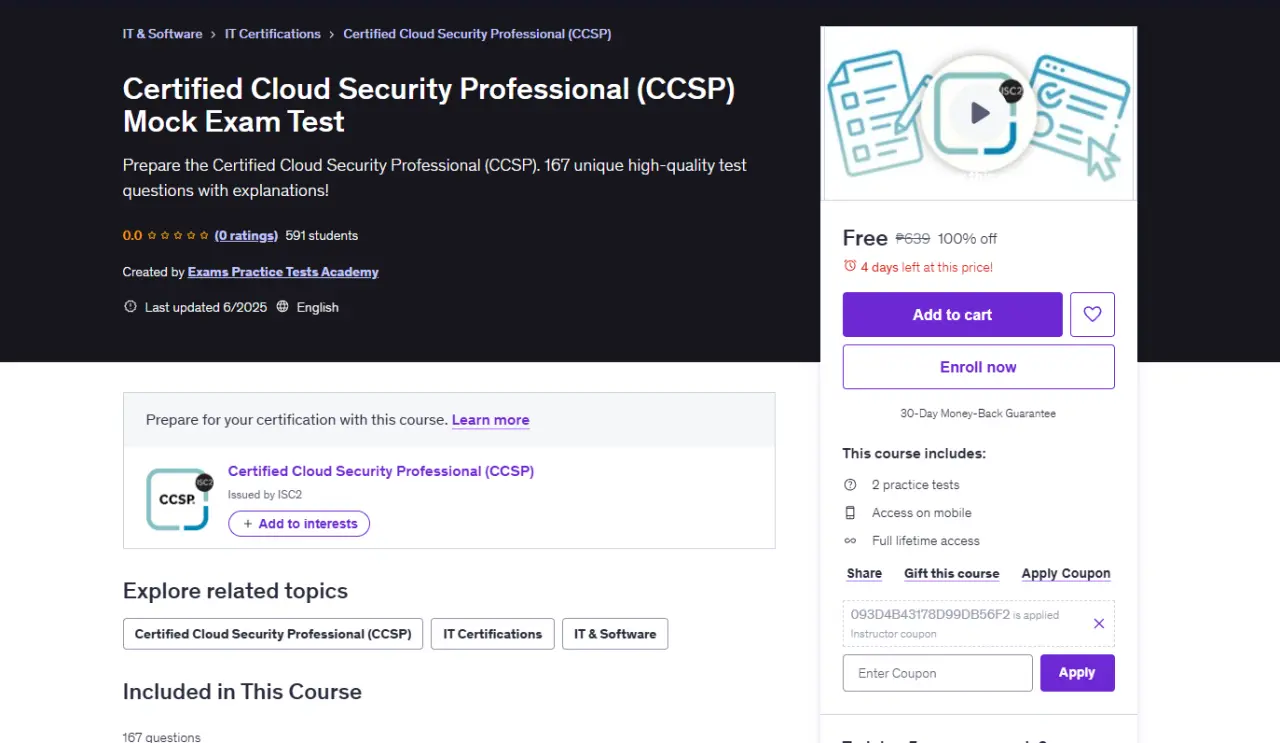Screen dimensions: 1280x743
Task: Open the Gift this course link
Action: pos(952,574)
